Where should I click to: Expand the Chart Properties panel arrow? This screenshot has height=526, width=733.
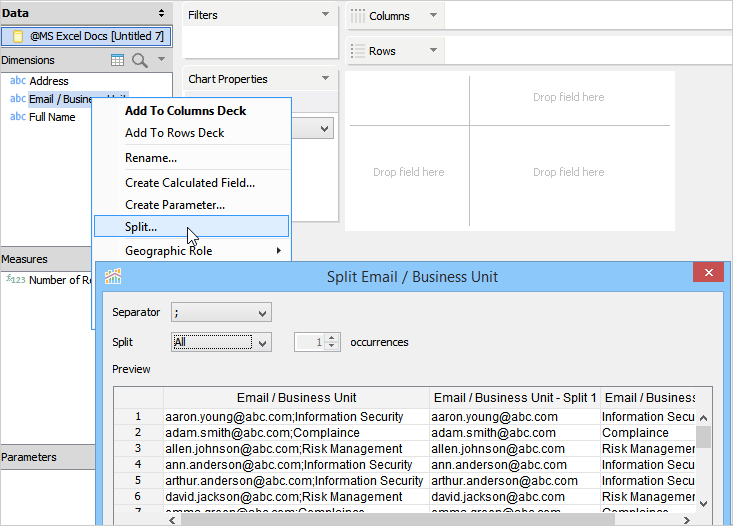(325, 79)
